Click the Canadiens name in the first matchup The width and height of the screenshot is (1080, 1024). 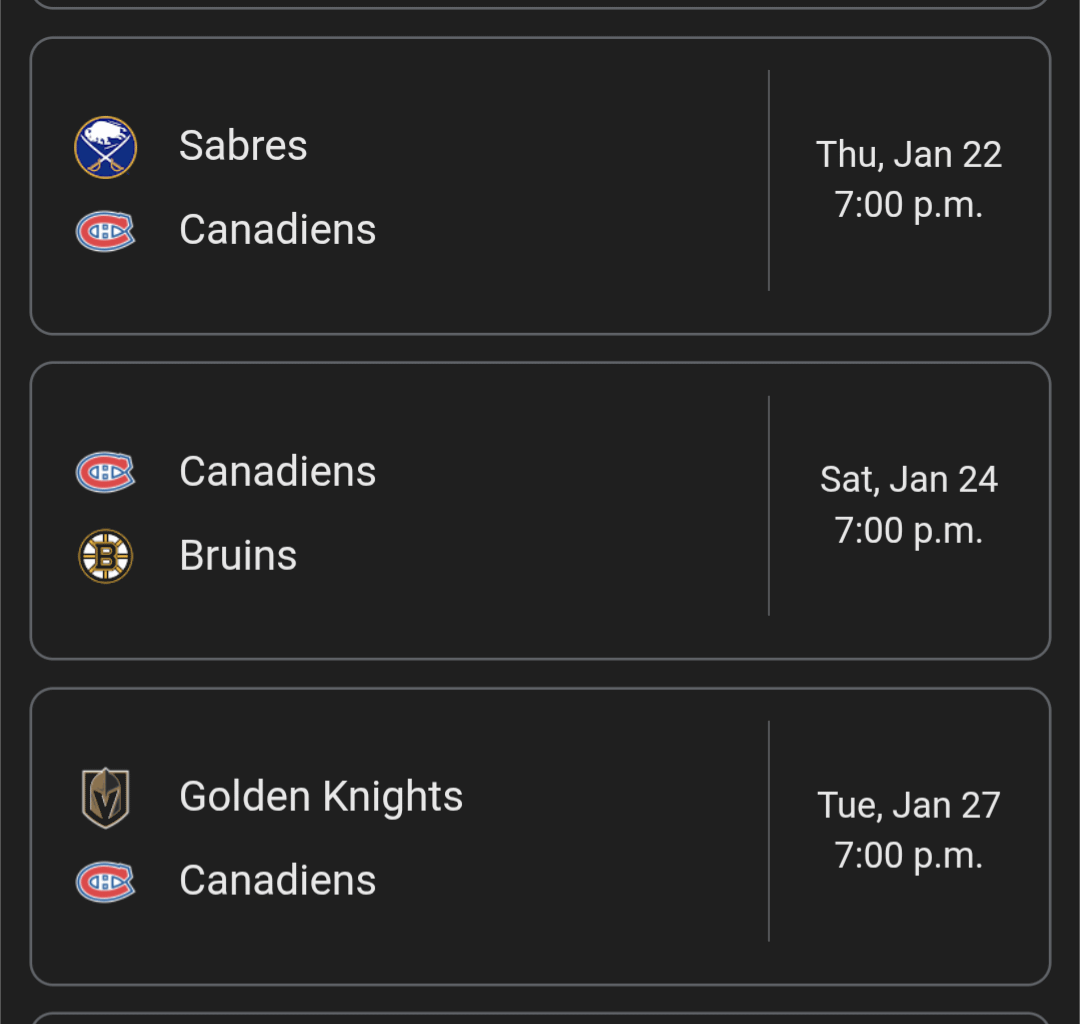pos(277,230)
